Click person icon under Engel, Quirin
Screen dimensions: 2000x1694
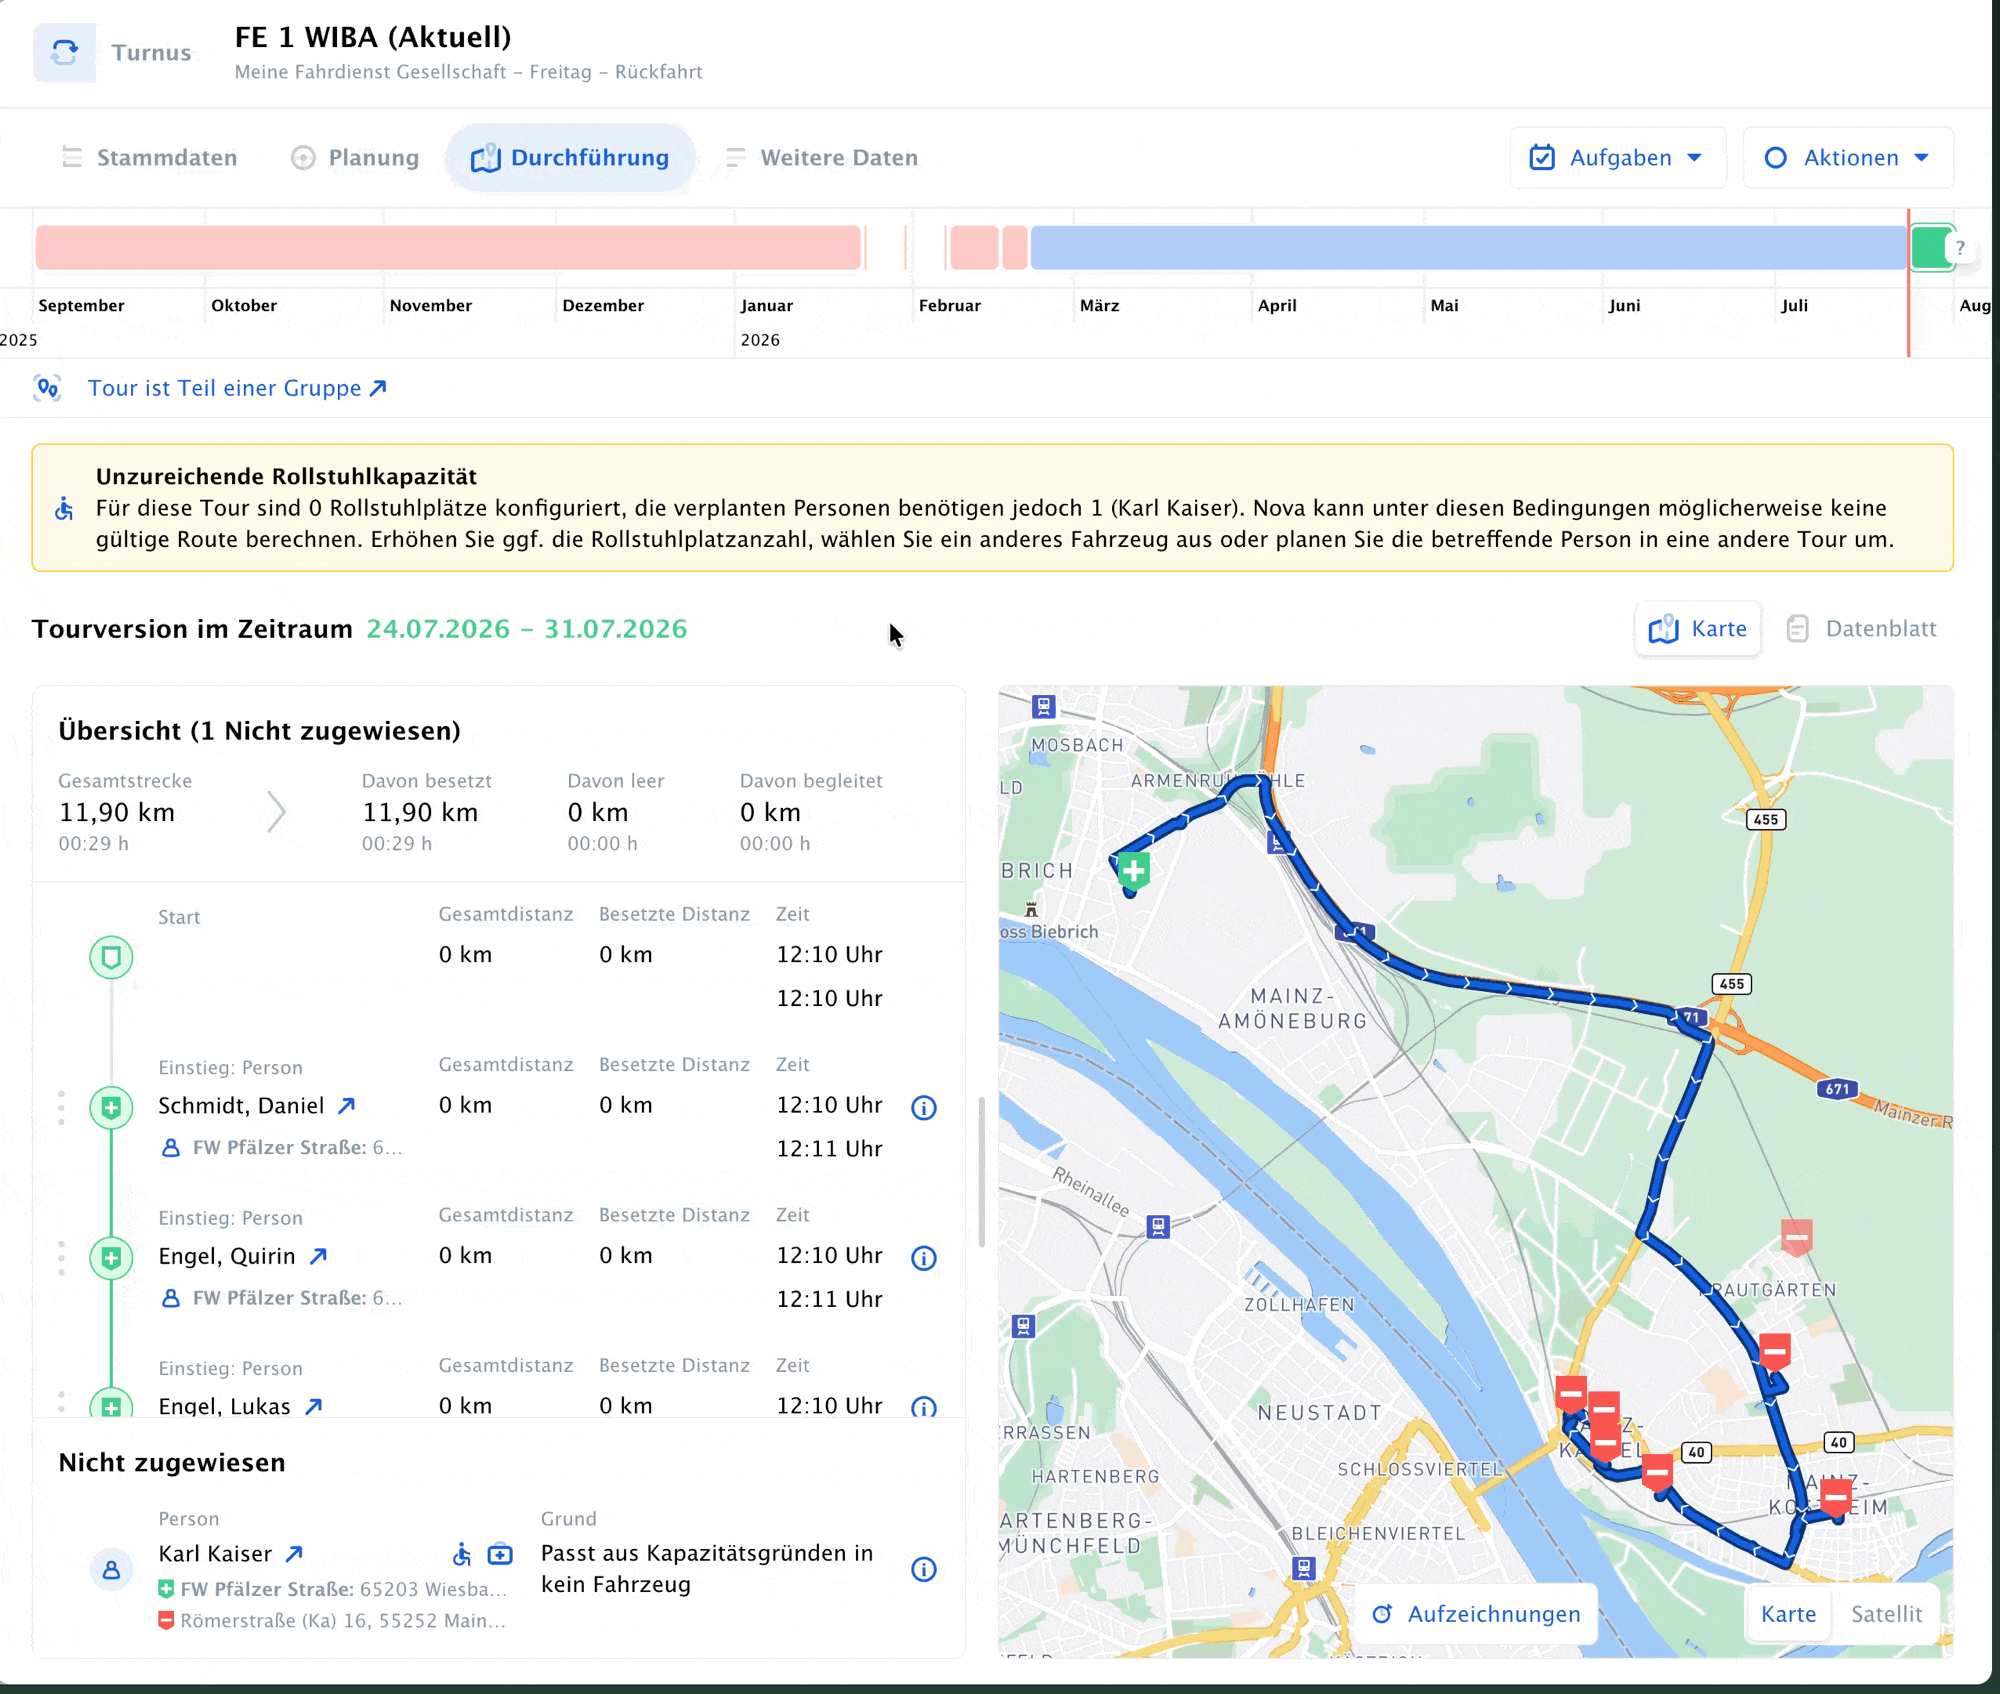click(x=171, y=1298)
